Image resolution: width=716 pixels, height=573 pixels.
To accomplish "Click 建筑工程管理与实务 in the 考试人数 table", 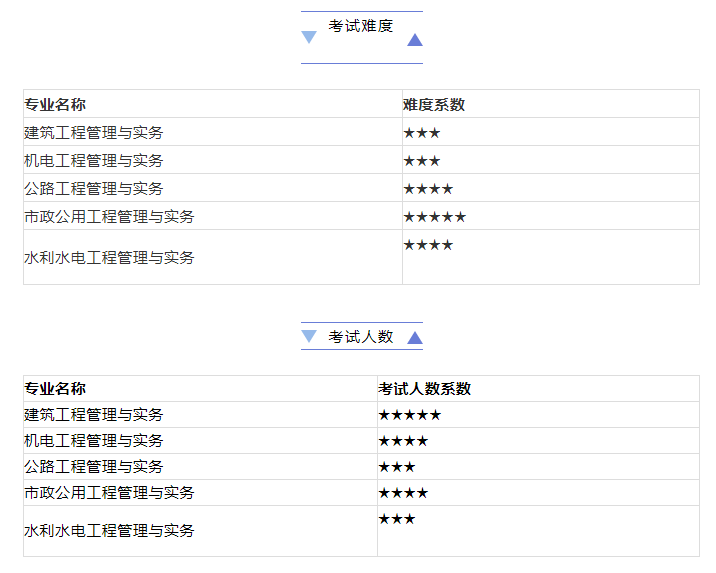I will [x=94, y=415].
